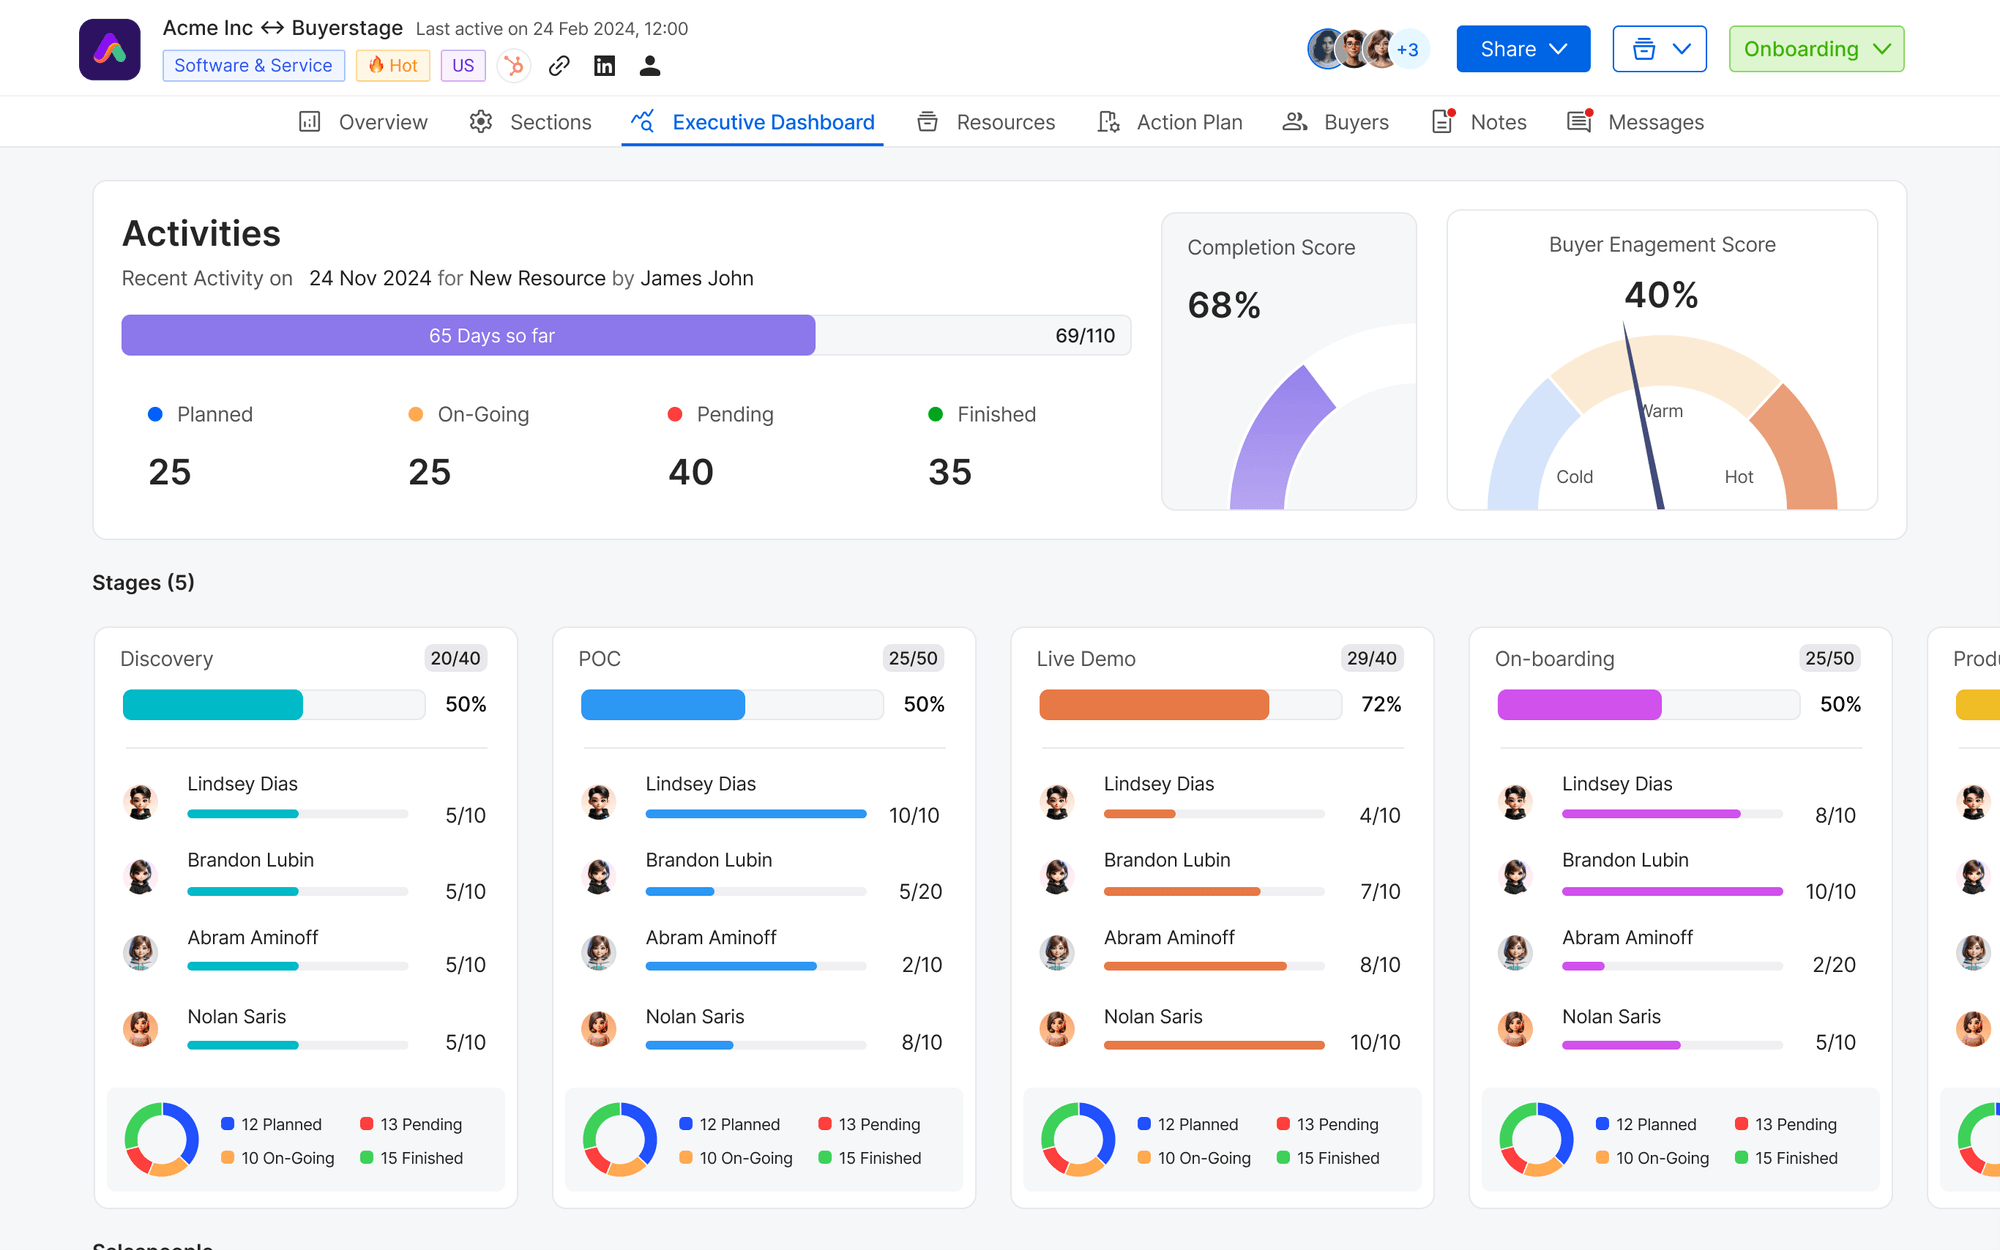Click the Acme Inc app logo
The width and height of the screenshot is (2000, 1250).
[x=110, y=49]
